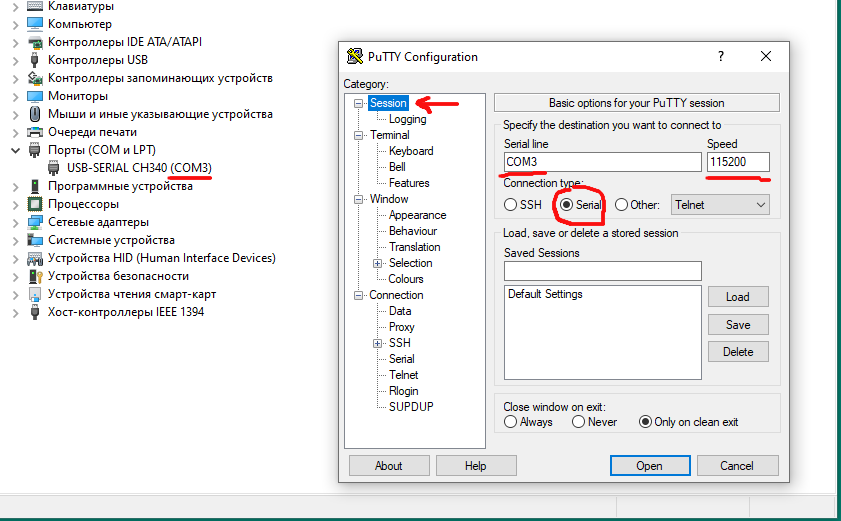This screenshot has height=521, width=841.
Task: Select the Bell category in PuTTY tree
Action: 397,167
